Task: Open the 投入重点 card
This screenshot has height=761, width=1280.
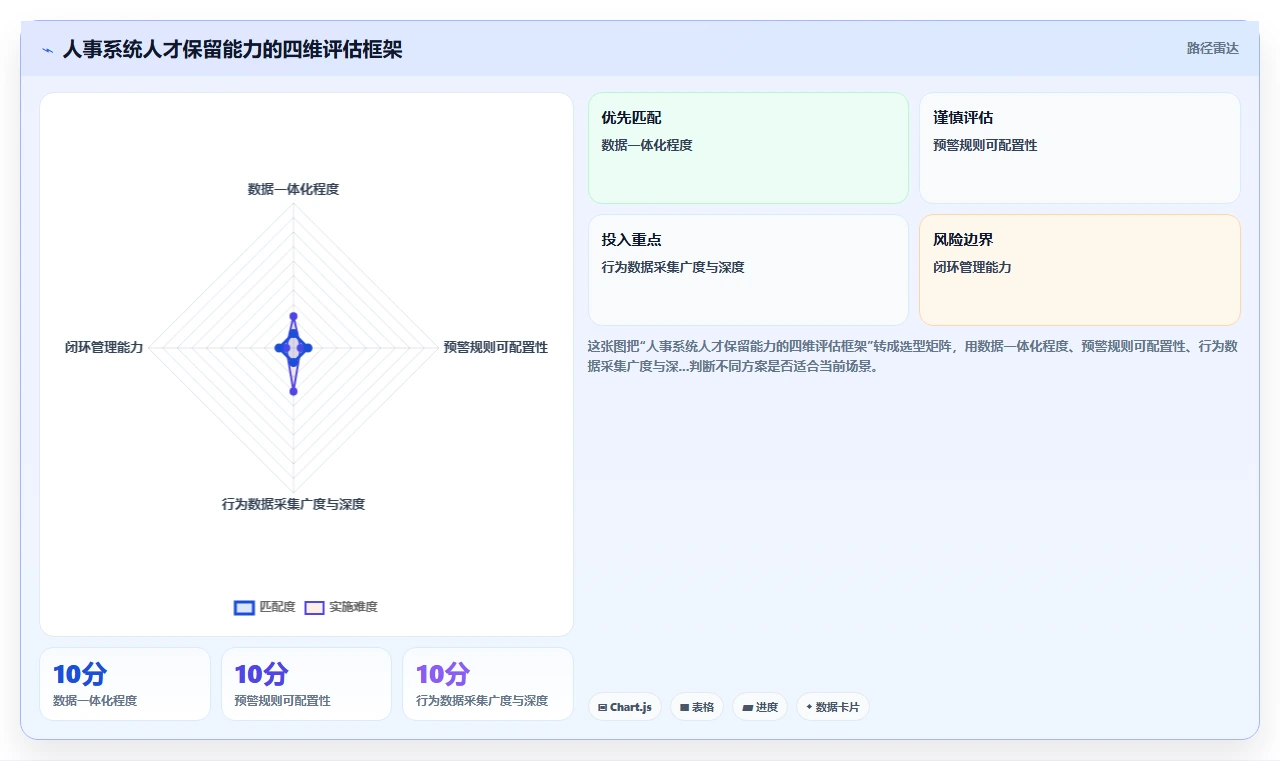Action: click(x=748, y=270)
